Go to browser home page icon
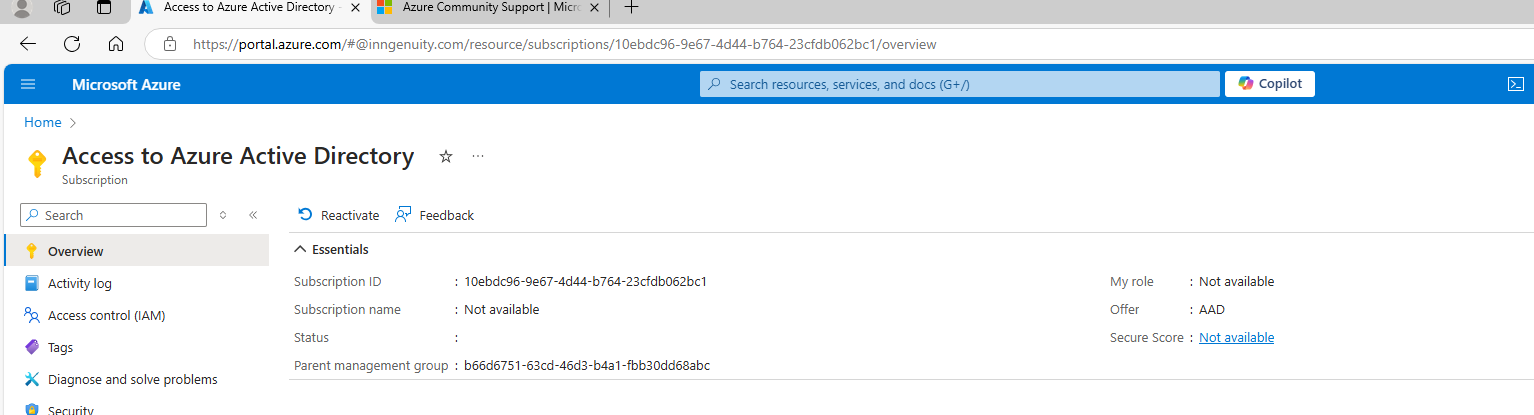This screenshot has width=1534, height=415. pyautogui.click(x=116, y=44)
